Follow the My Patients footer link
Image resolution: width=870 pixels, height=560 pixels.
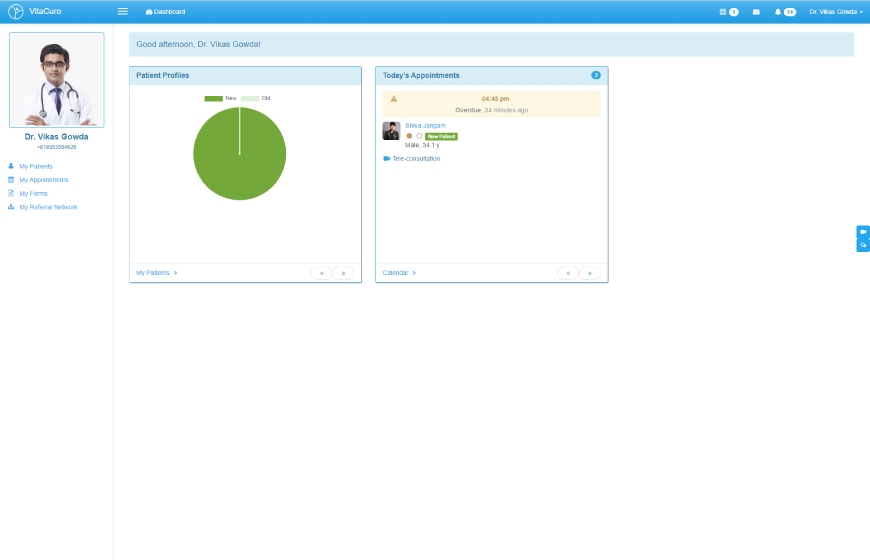tap(157, 273)
